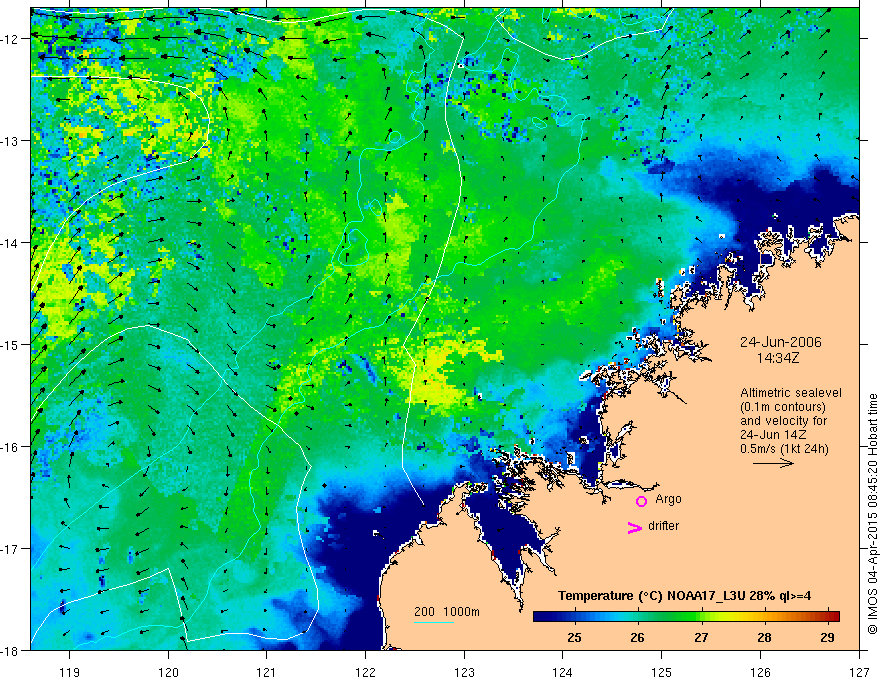Click the longitude axis label 126
880x680 pixels.
click(x=760, y=672)
